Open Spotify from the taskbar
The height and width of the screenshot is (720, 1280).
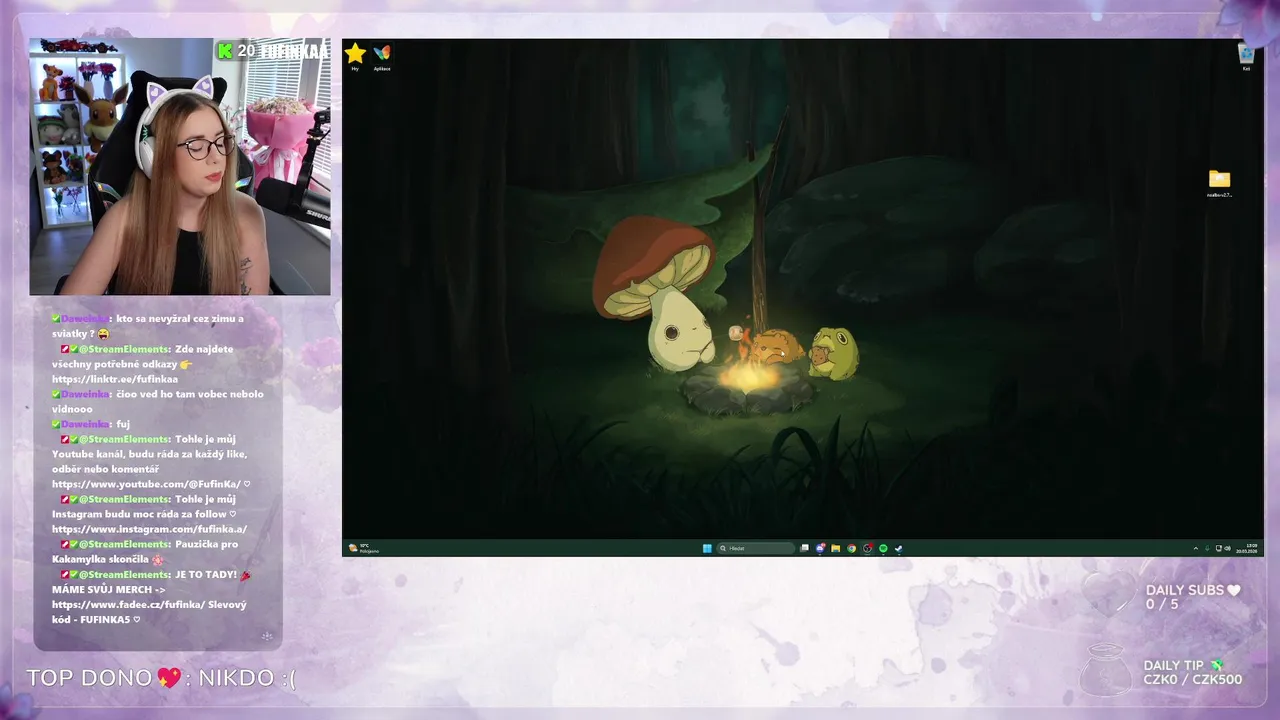click(883, 548)
